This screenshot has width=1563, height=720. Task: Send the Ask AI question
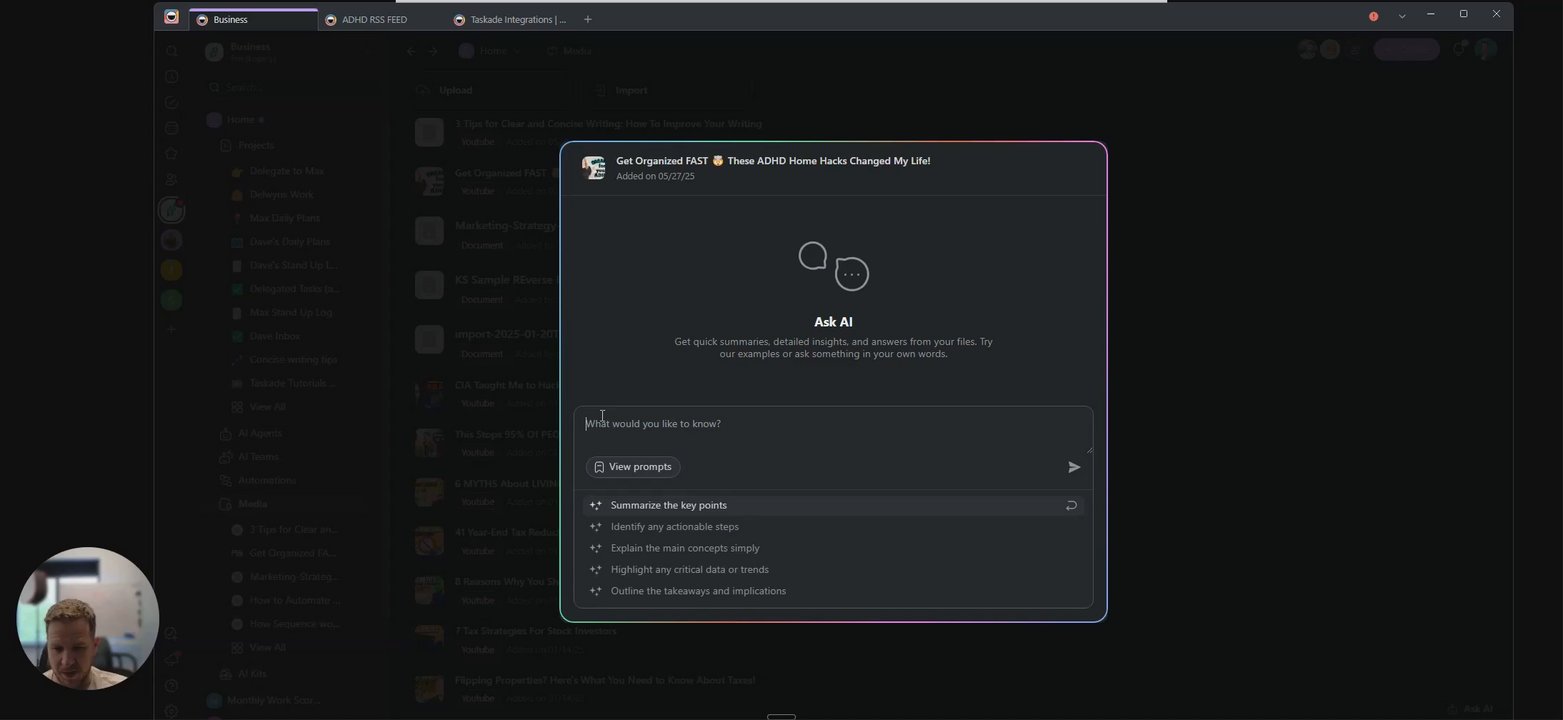[x=1074, y=467]
